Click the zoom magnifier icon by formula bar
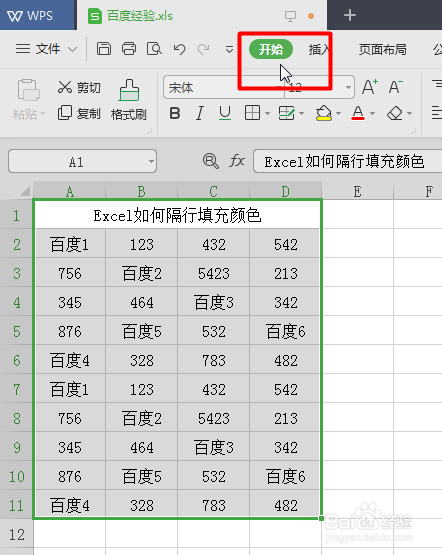This screenshot has height=555, width=442. (x=211, y=161)
